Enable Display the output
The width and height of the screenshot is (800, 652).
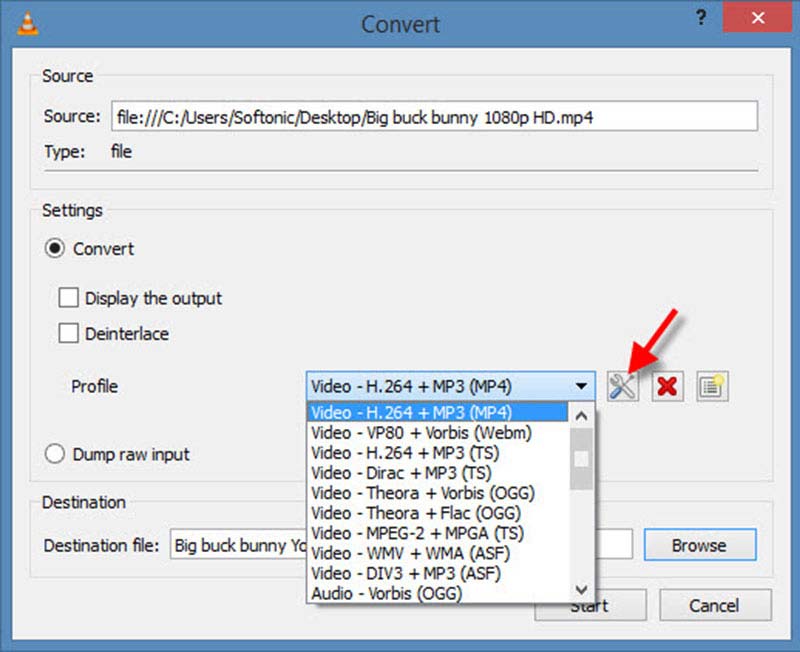[69, 297]
